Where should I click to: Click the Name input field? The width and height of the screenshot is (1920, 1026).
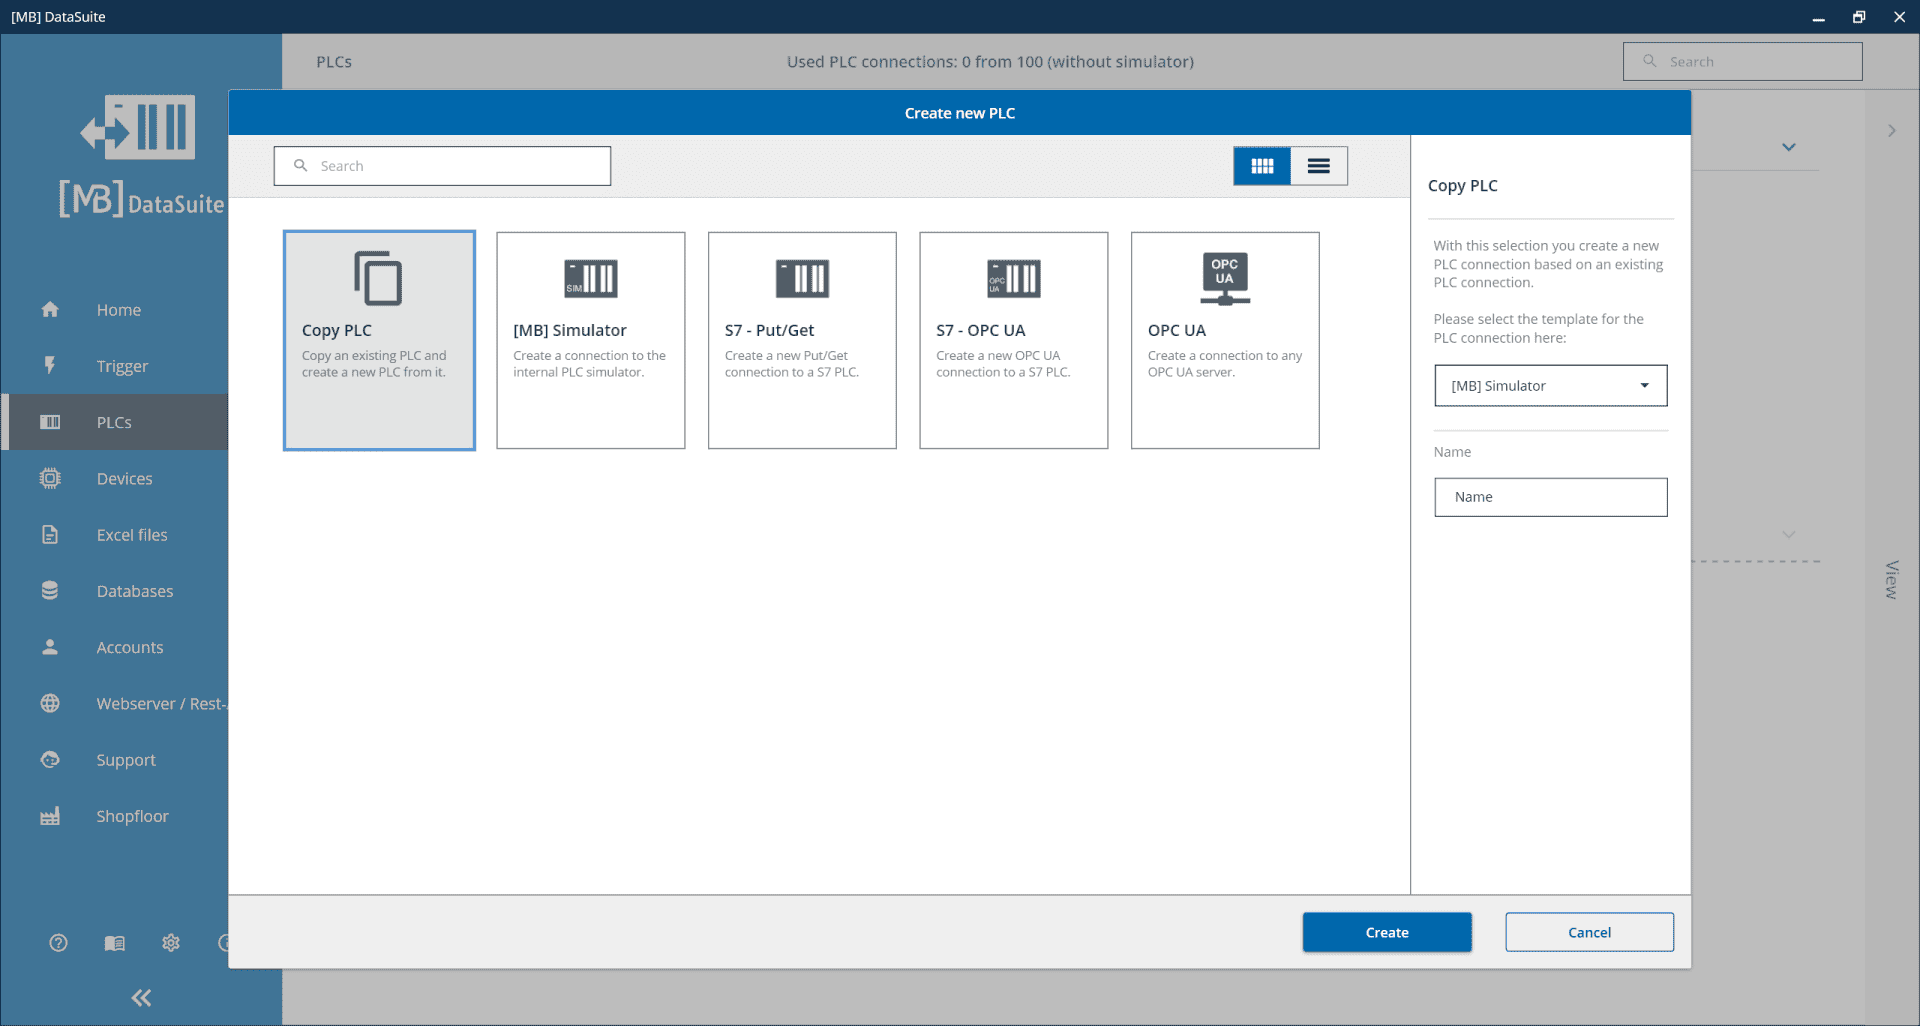tap(1551, 497)
